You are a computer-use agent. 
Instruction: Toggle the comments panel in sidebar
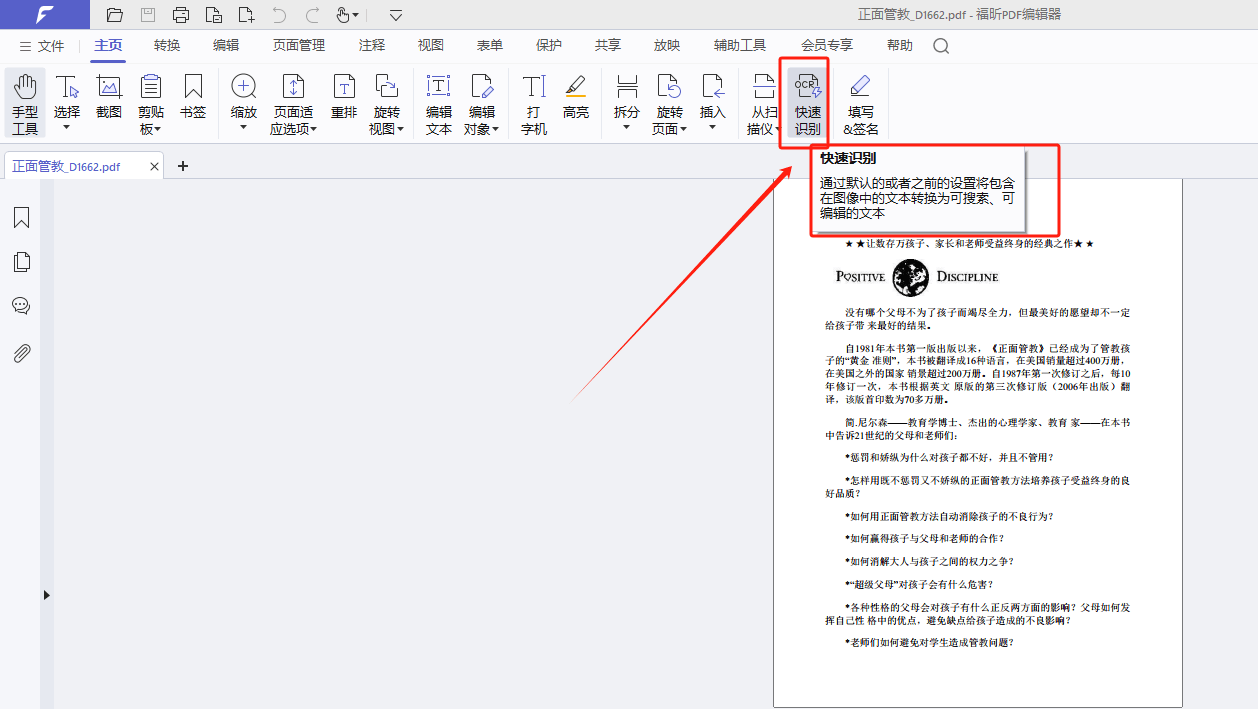(21, 306)
